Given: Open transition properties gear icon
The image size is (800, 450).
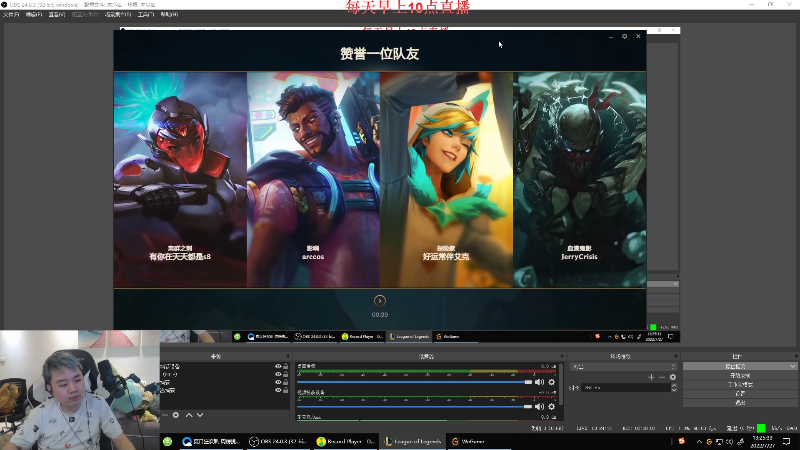Looking at the screenshot, I should [673, 377].
